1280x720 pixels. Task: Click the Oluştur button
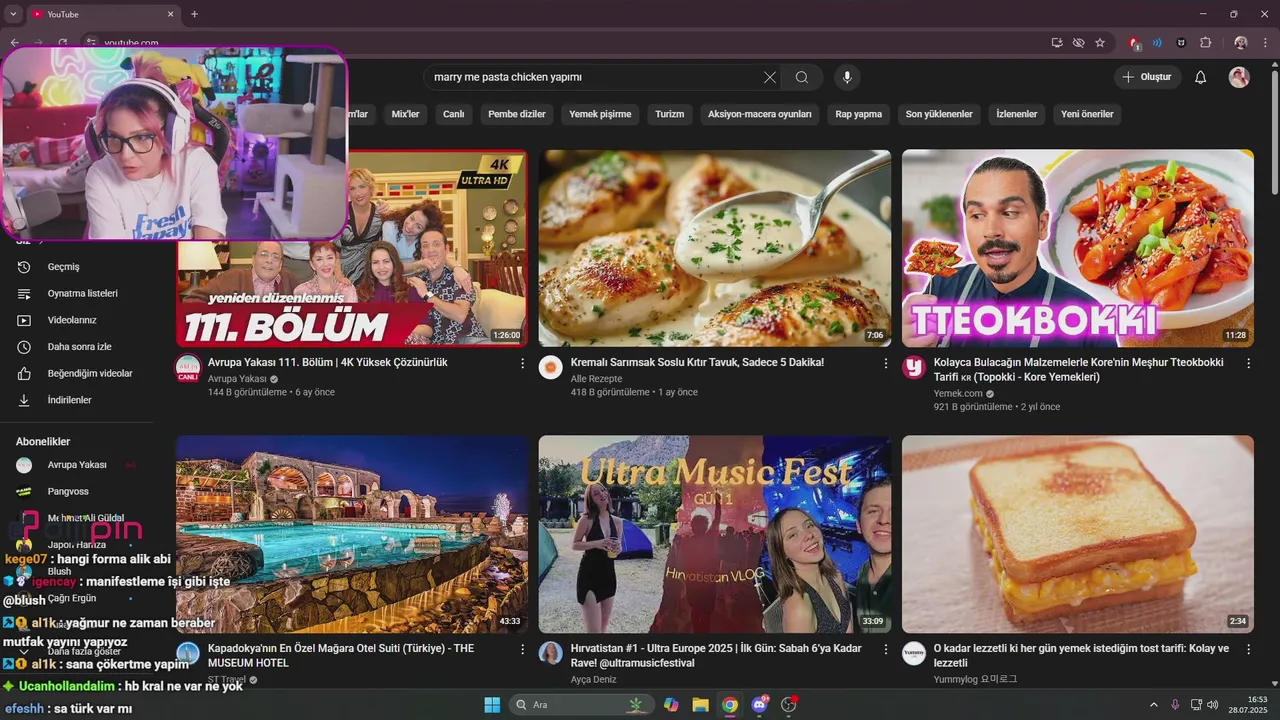coord(1148,77)
